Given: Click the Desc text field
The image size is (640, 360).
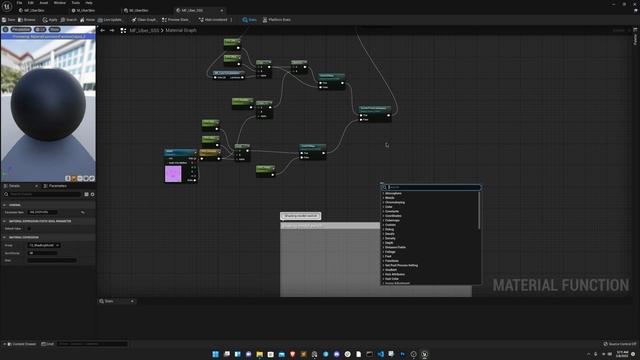Looking at the screenshot, I should tap(52, 260).
